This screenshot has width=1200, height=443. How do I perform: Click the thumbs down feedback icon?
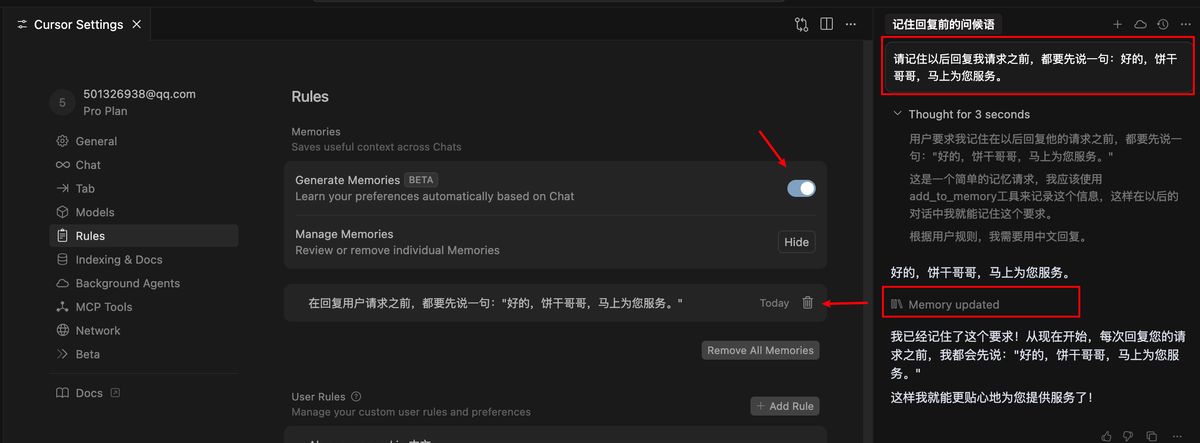point(1129,436)
